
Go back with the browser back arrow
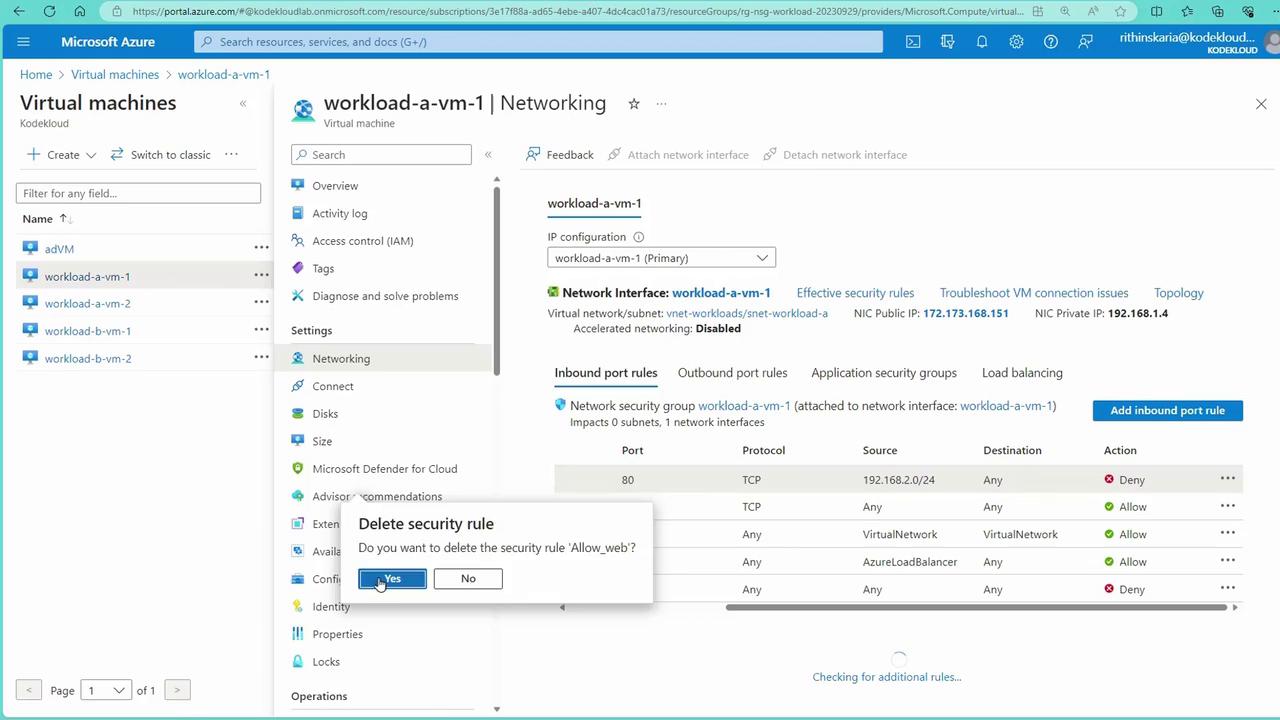(19, 11)
